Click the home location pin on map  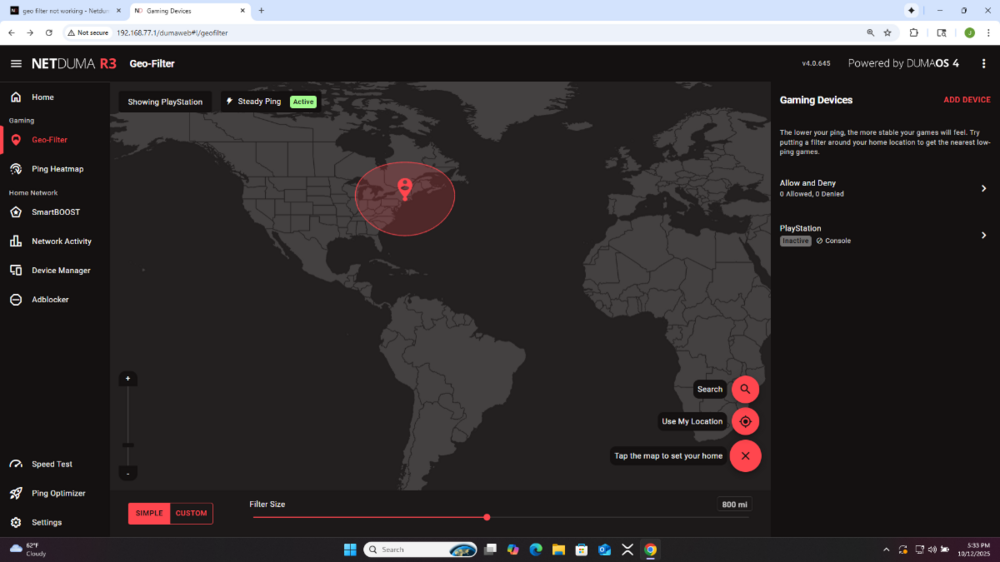pos(404,188)
